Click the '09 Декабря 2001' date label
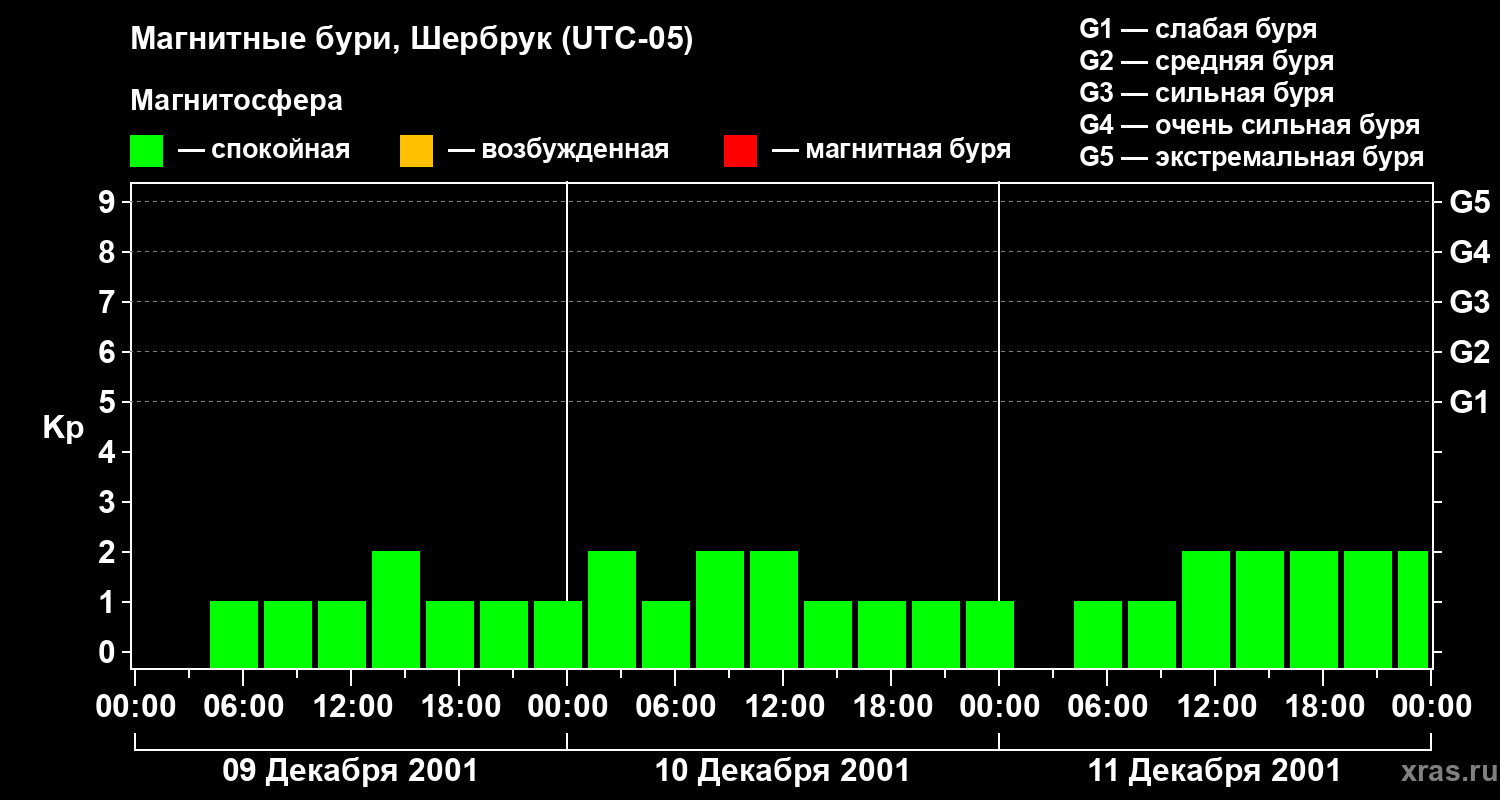Viewport: 1500px width, 800px height. pyautogui.click(x=350, y=771)
